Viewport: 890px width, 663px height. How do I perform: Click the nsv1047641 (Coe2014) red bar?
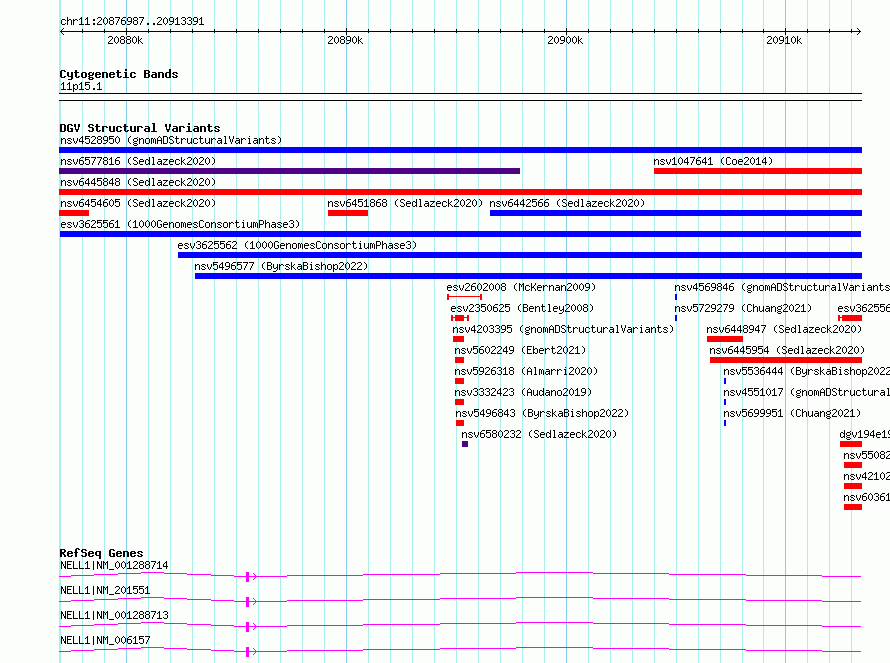[758, 171]
